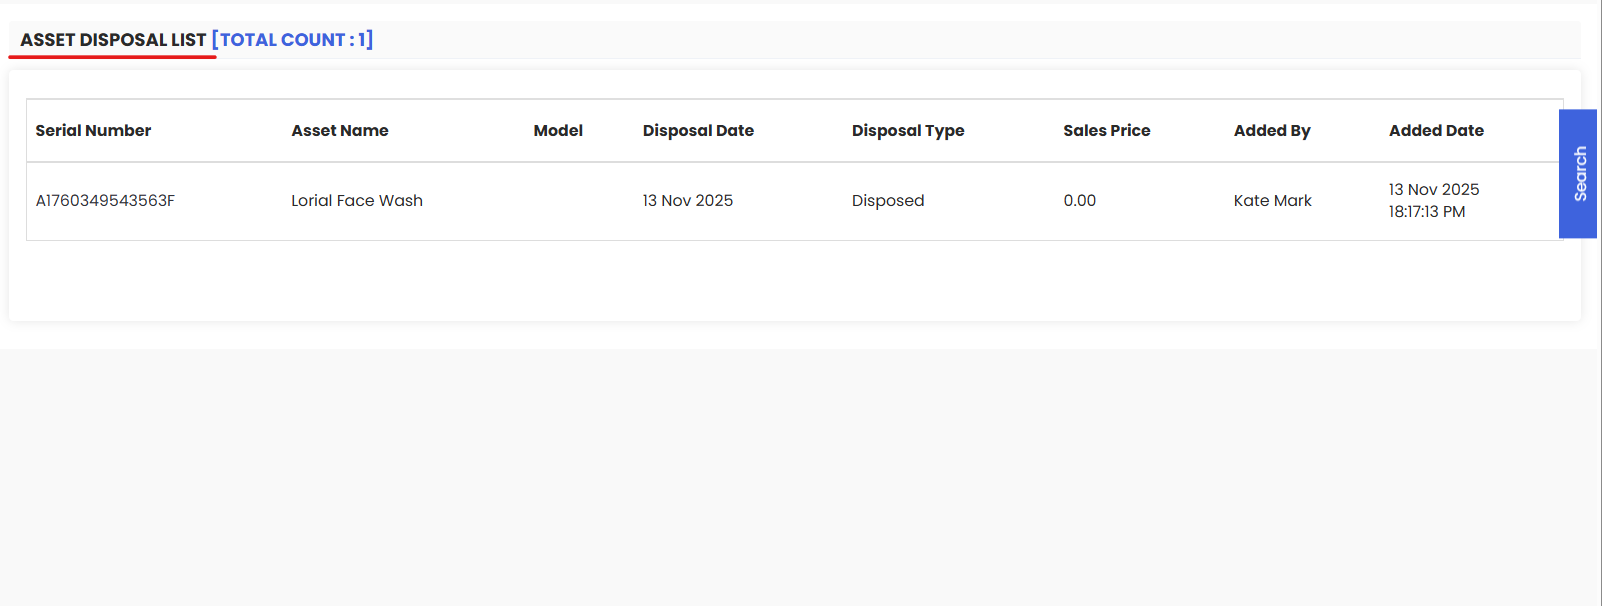Click the Disposal Type column header
1602x606 pixels.
pos(908,131)
